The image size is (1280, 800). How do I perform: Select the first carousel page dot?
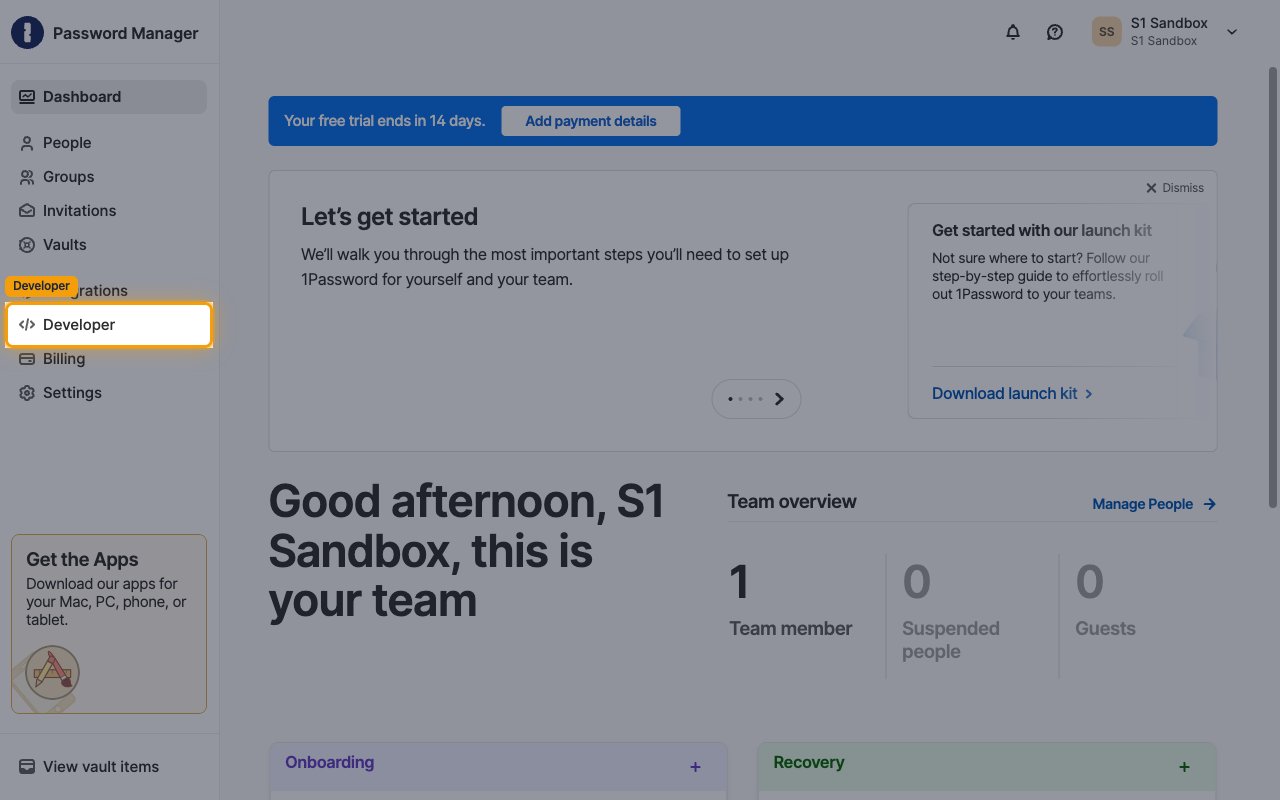(731, 399)
